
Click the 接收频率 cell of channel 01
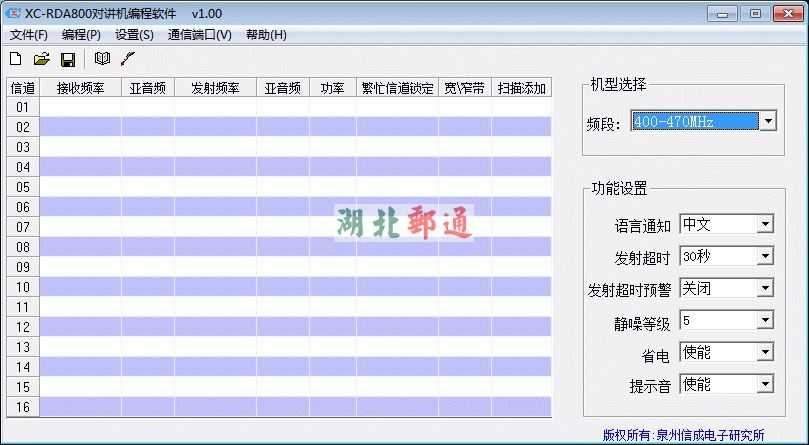(x=80, y=107)
